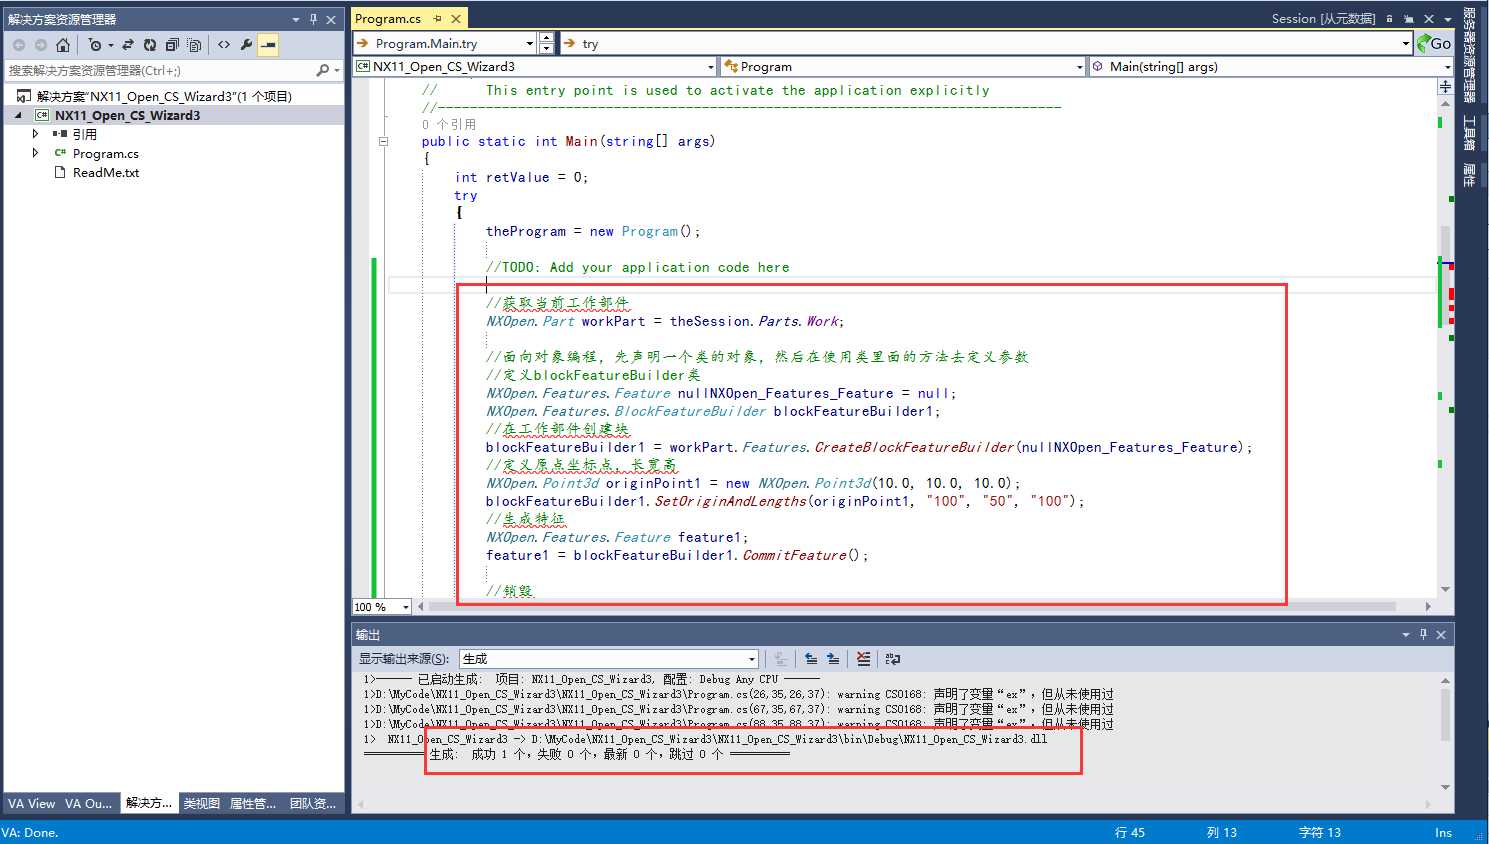The height and width of the screenshot is (844, 1489).
Task: Toggle highlighted Preview Selected Items button
Action: point(268,45)
